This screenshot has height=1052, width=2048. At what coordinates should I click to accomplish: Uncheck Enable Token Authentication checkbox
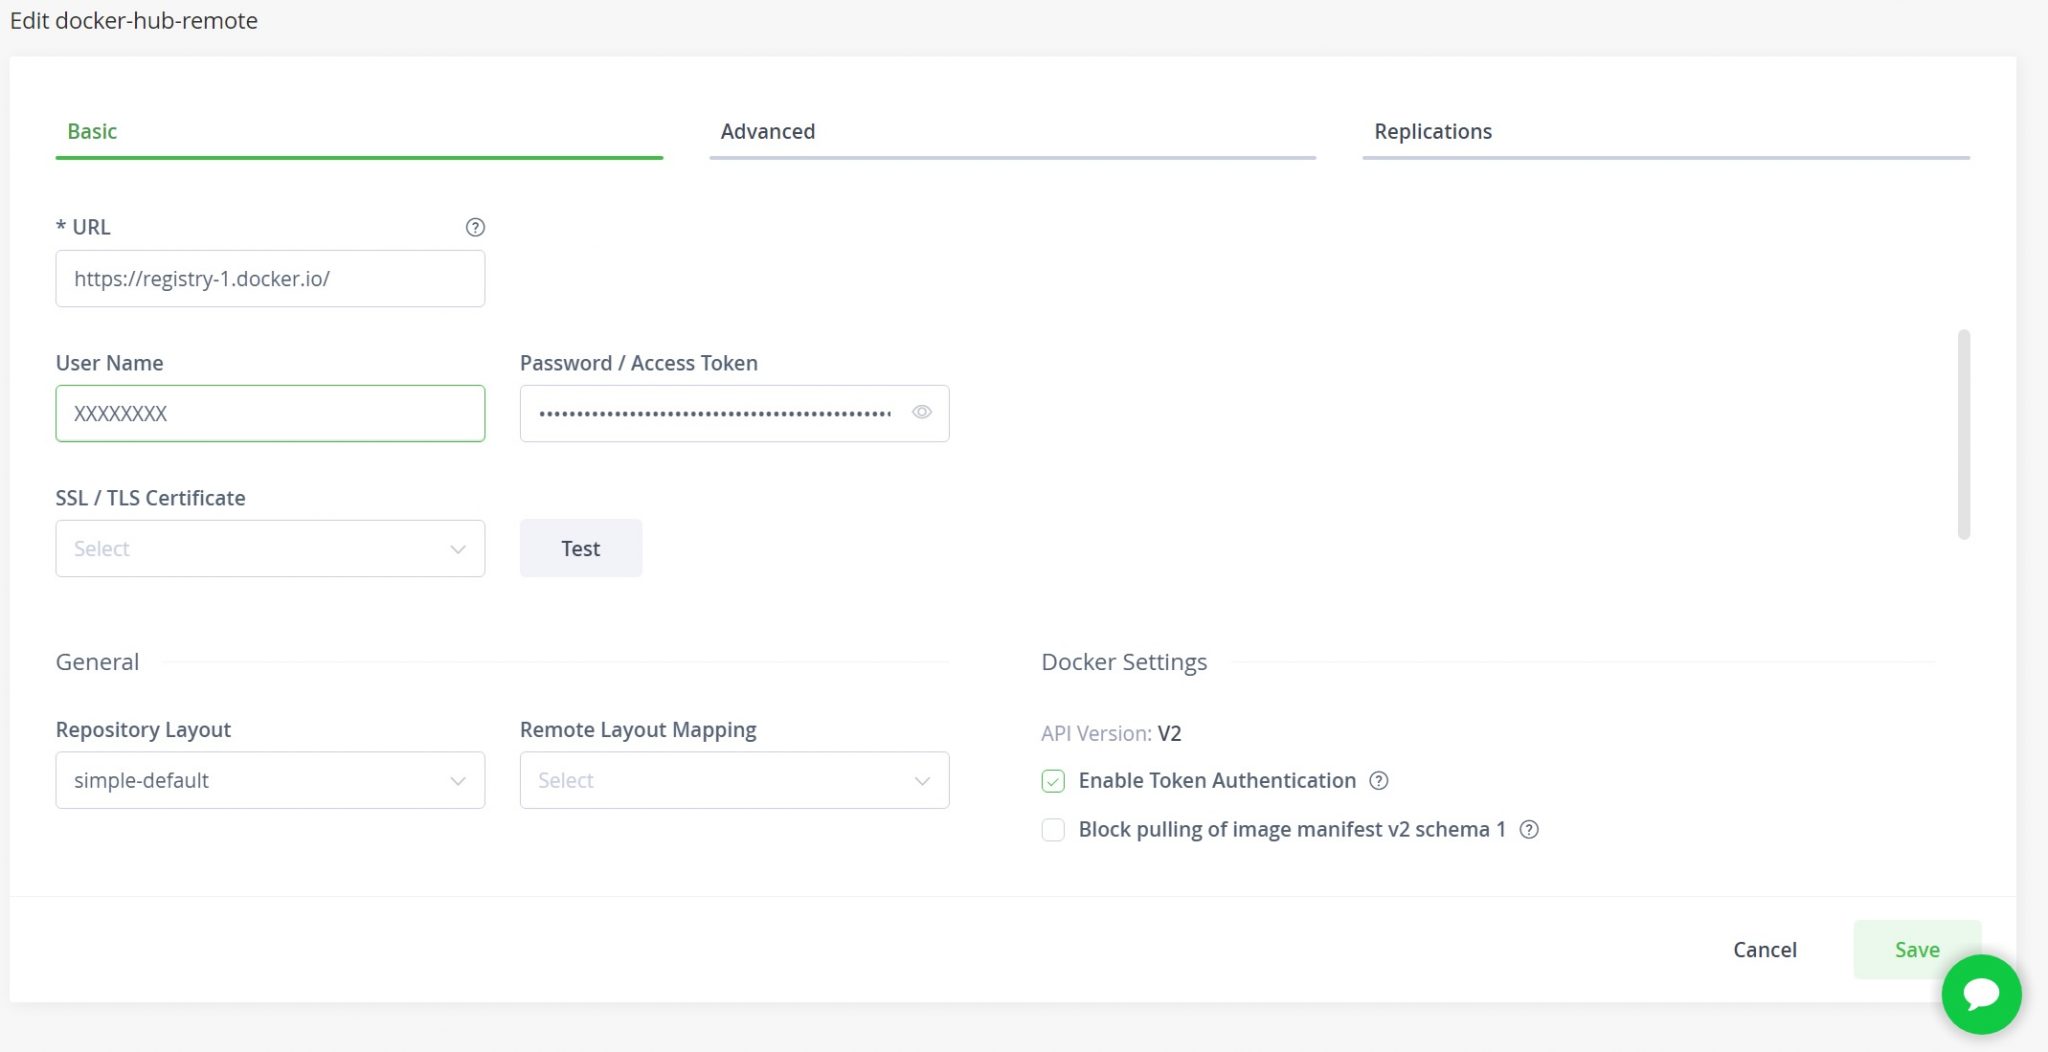1053,781
